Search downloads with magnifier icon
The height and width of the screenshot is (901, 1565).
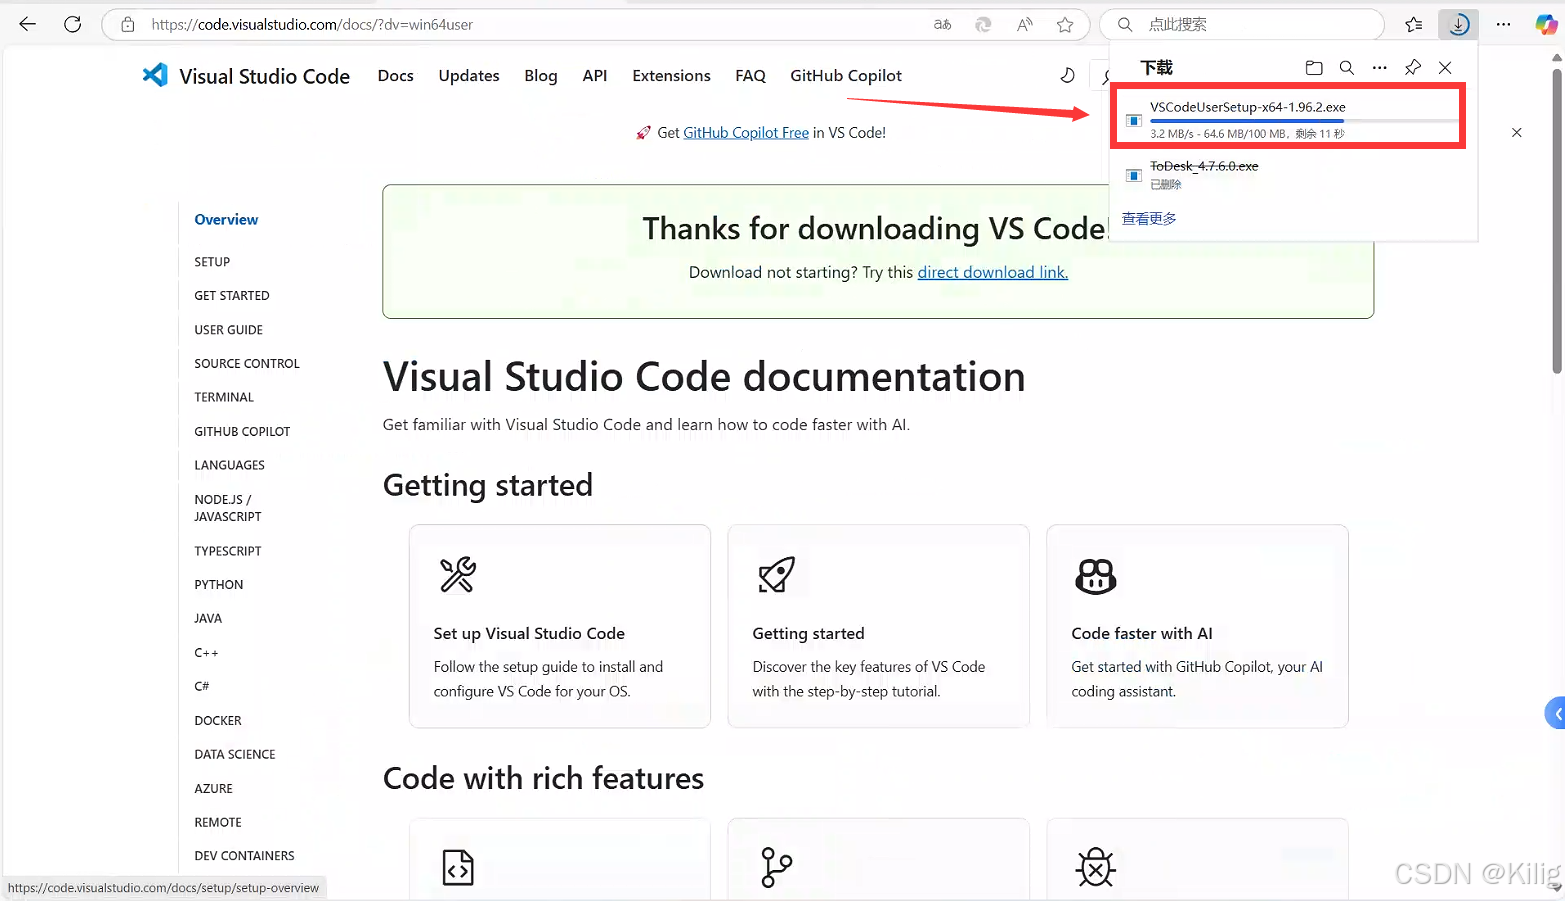(1347, 68)
